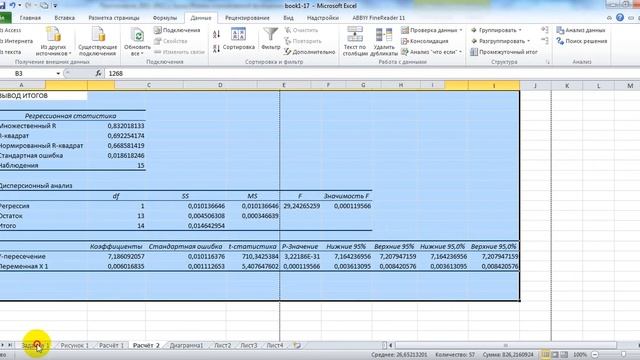The width and height of the screenshot is (640, 360).
Task: Click 'Удалить дубликаты' remove duplicates
Action: click(384, 41)
